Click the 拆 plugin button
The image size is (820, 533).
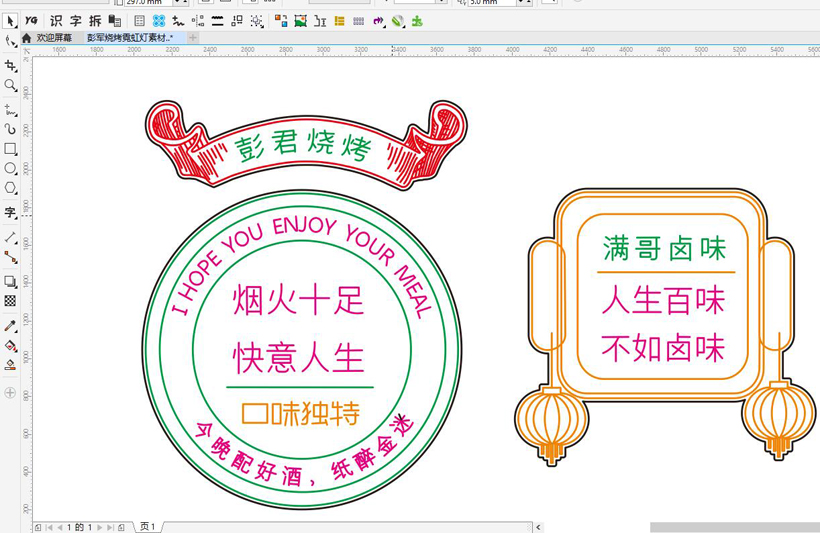tap(95, 21)
